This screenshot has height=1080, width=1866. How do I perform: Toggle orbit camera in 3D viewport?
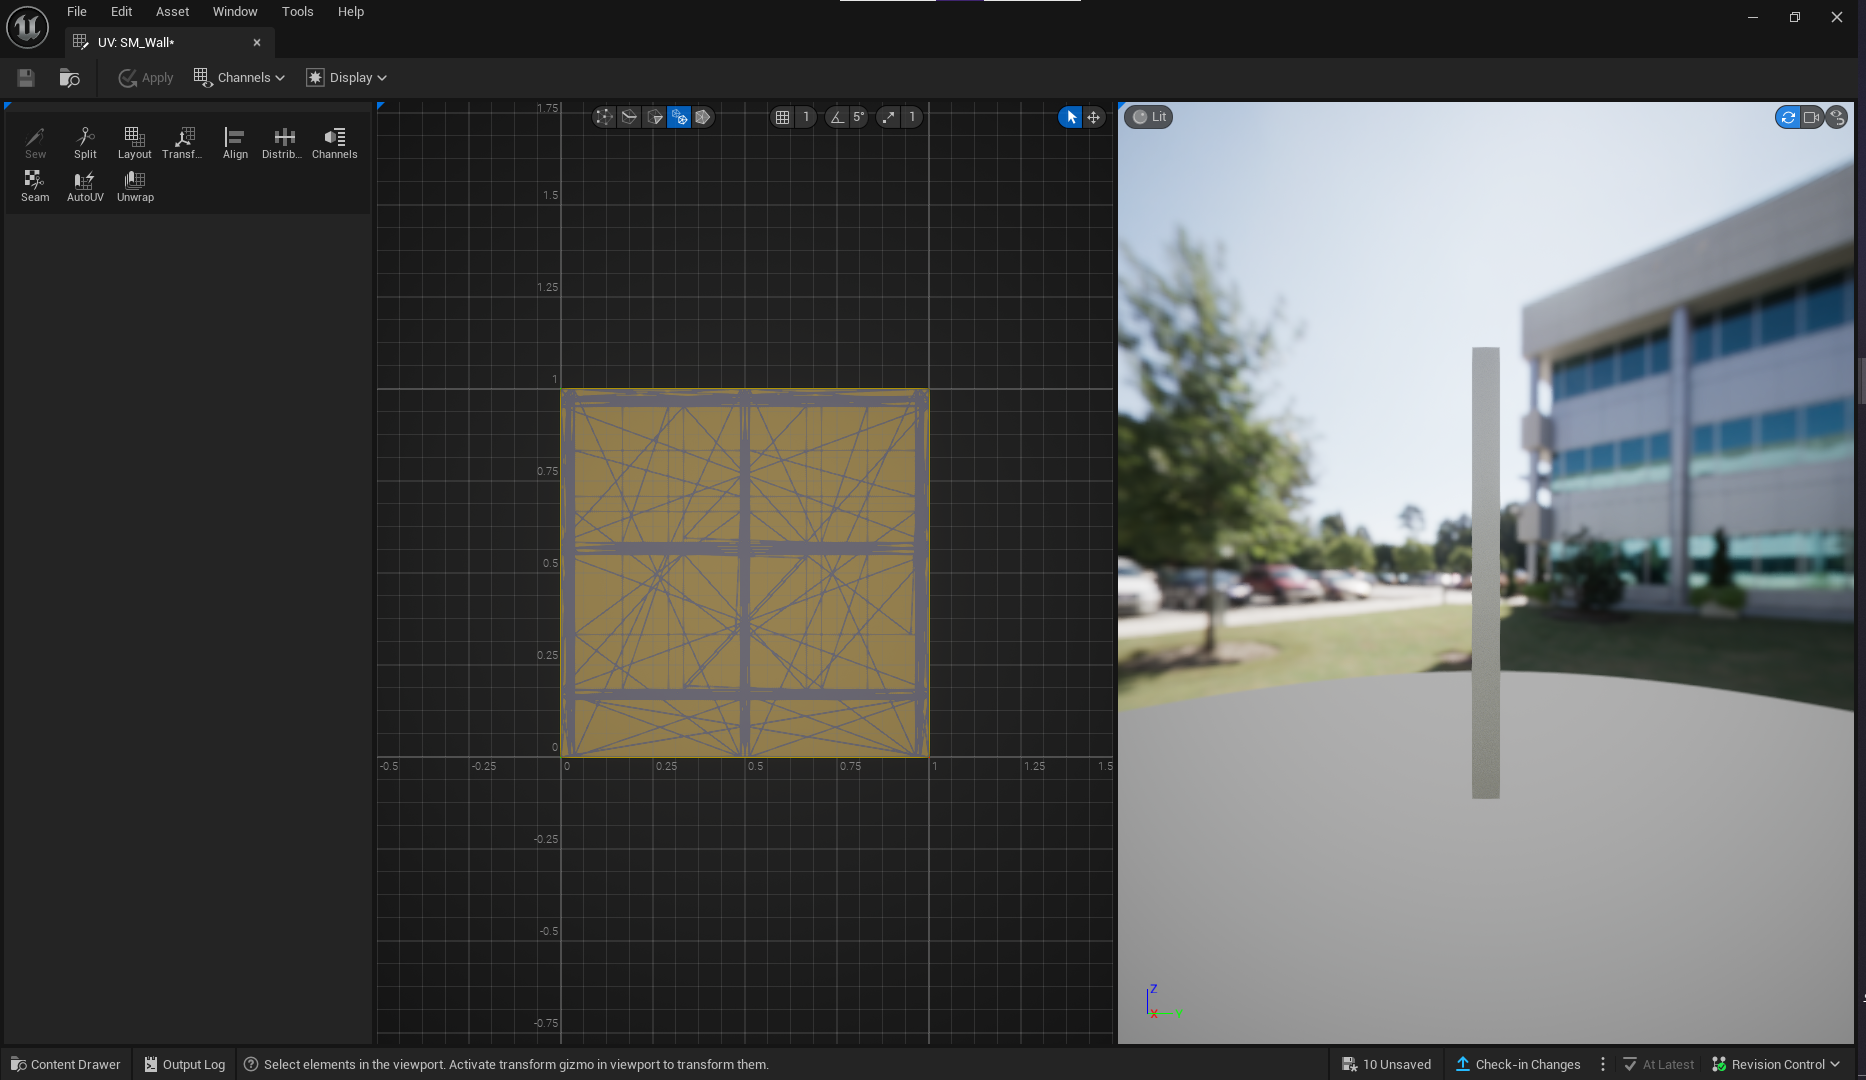[x=1787, y=117]
